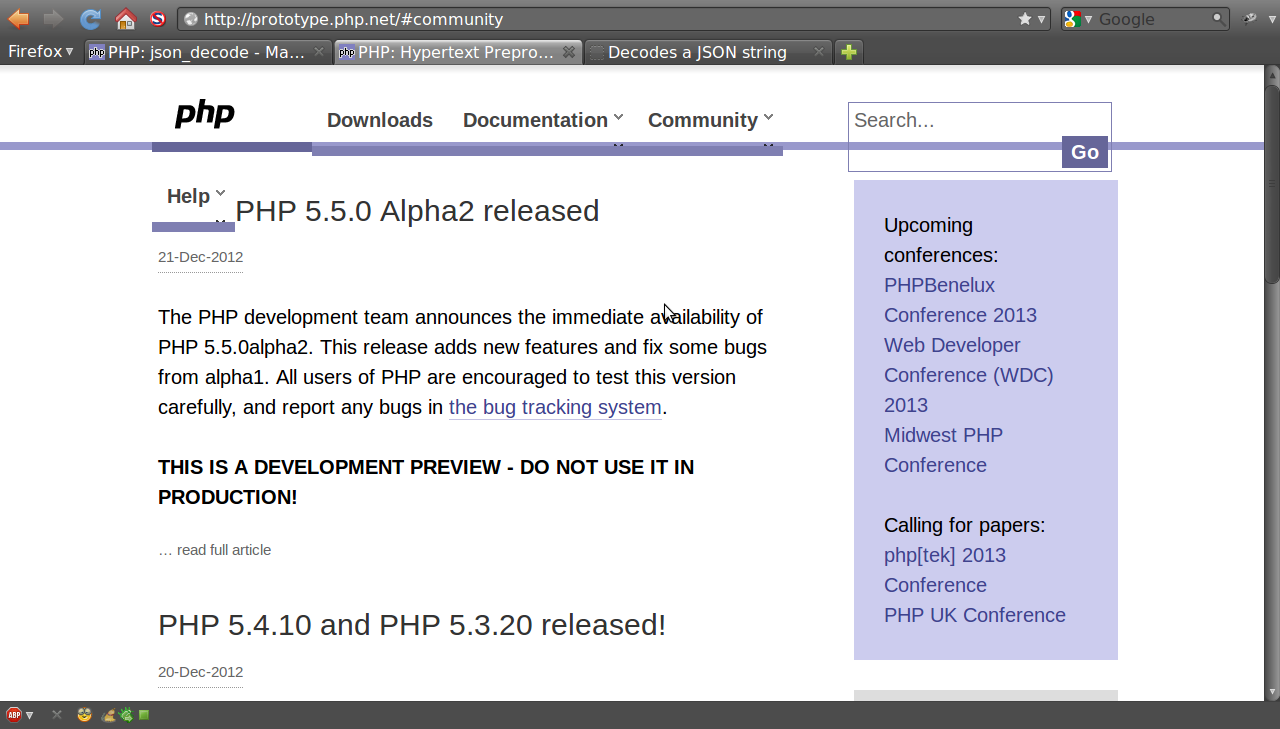Open the URL history dropdown arrow
The height and width of the screenshot is (729, 1280).
(1041, 19)
